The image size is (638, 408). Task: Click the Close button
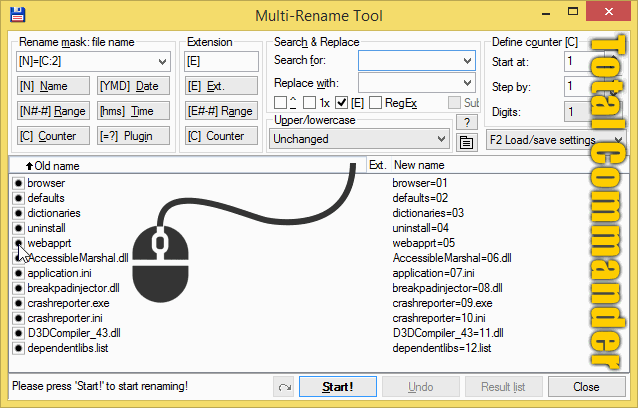pyautogui.click(x=586, y=386)
